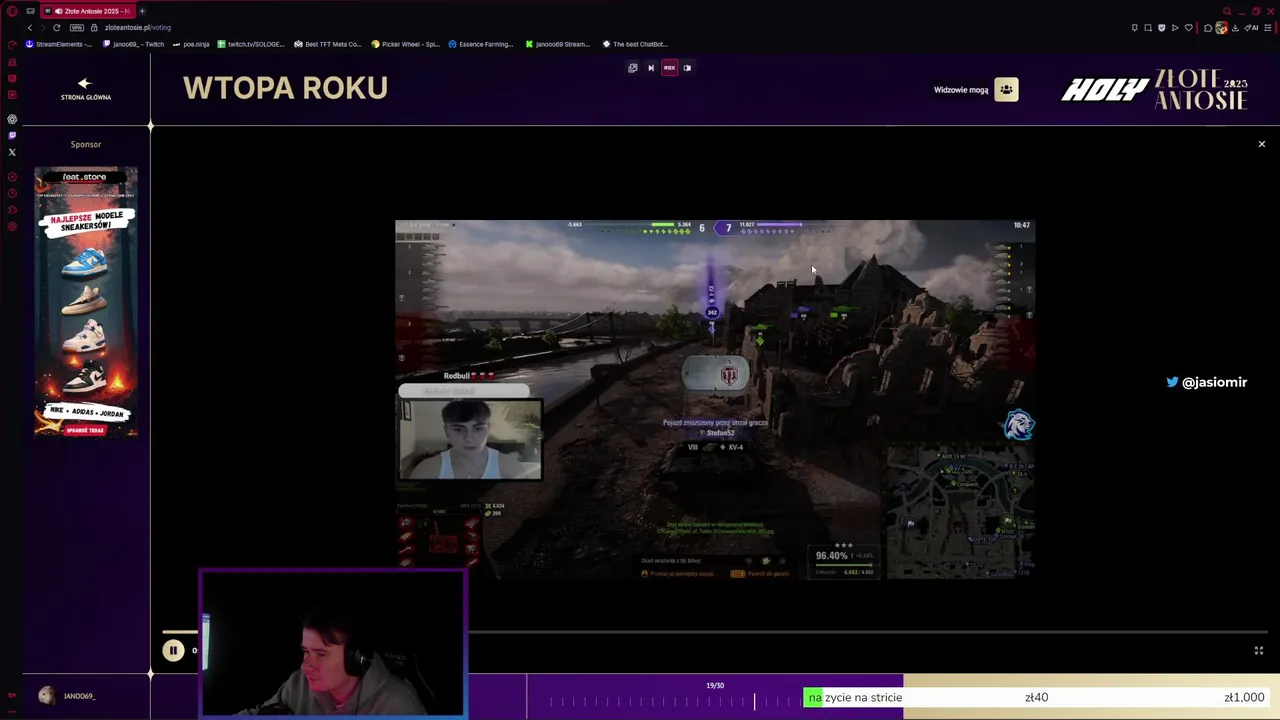Click the World of Tanks clip video
Viewport: 1280px width, 720px height.
click(x=714, y=399)
